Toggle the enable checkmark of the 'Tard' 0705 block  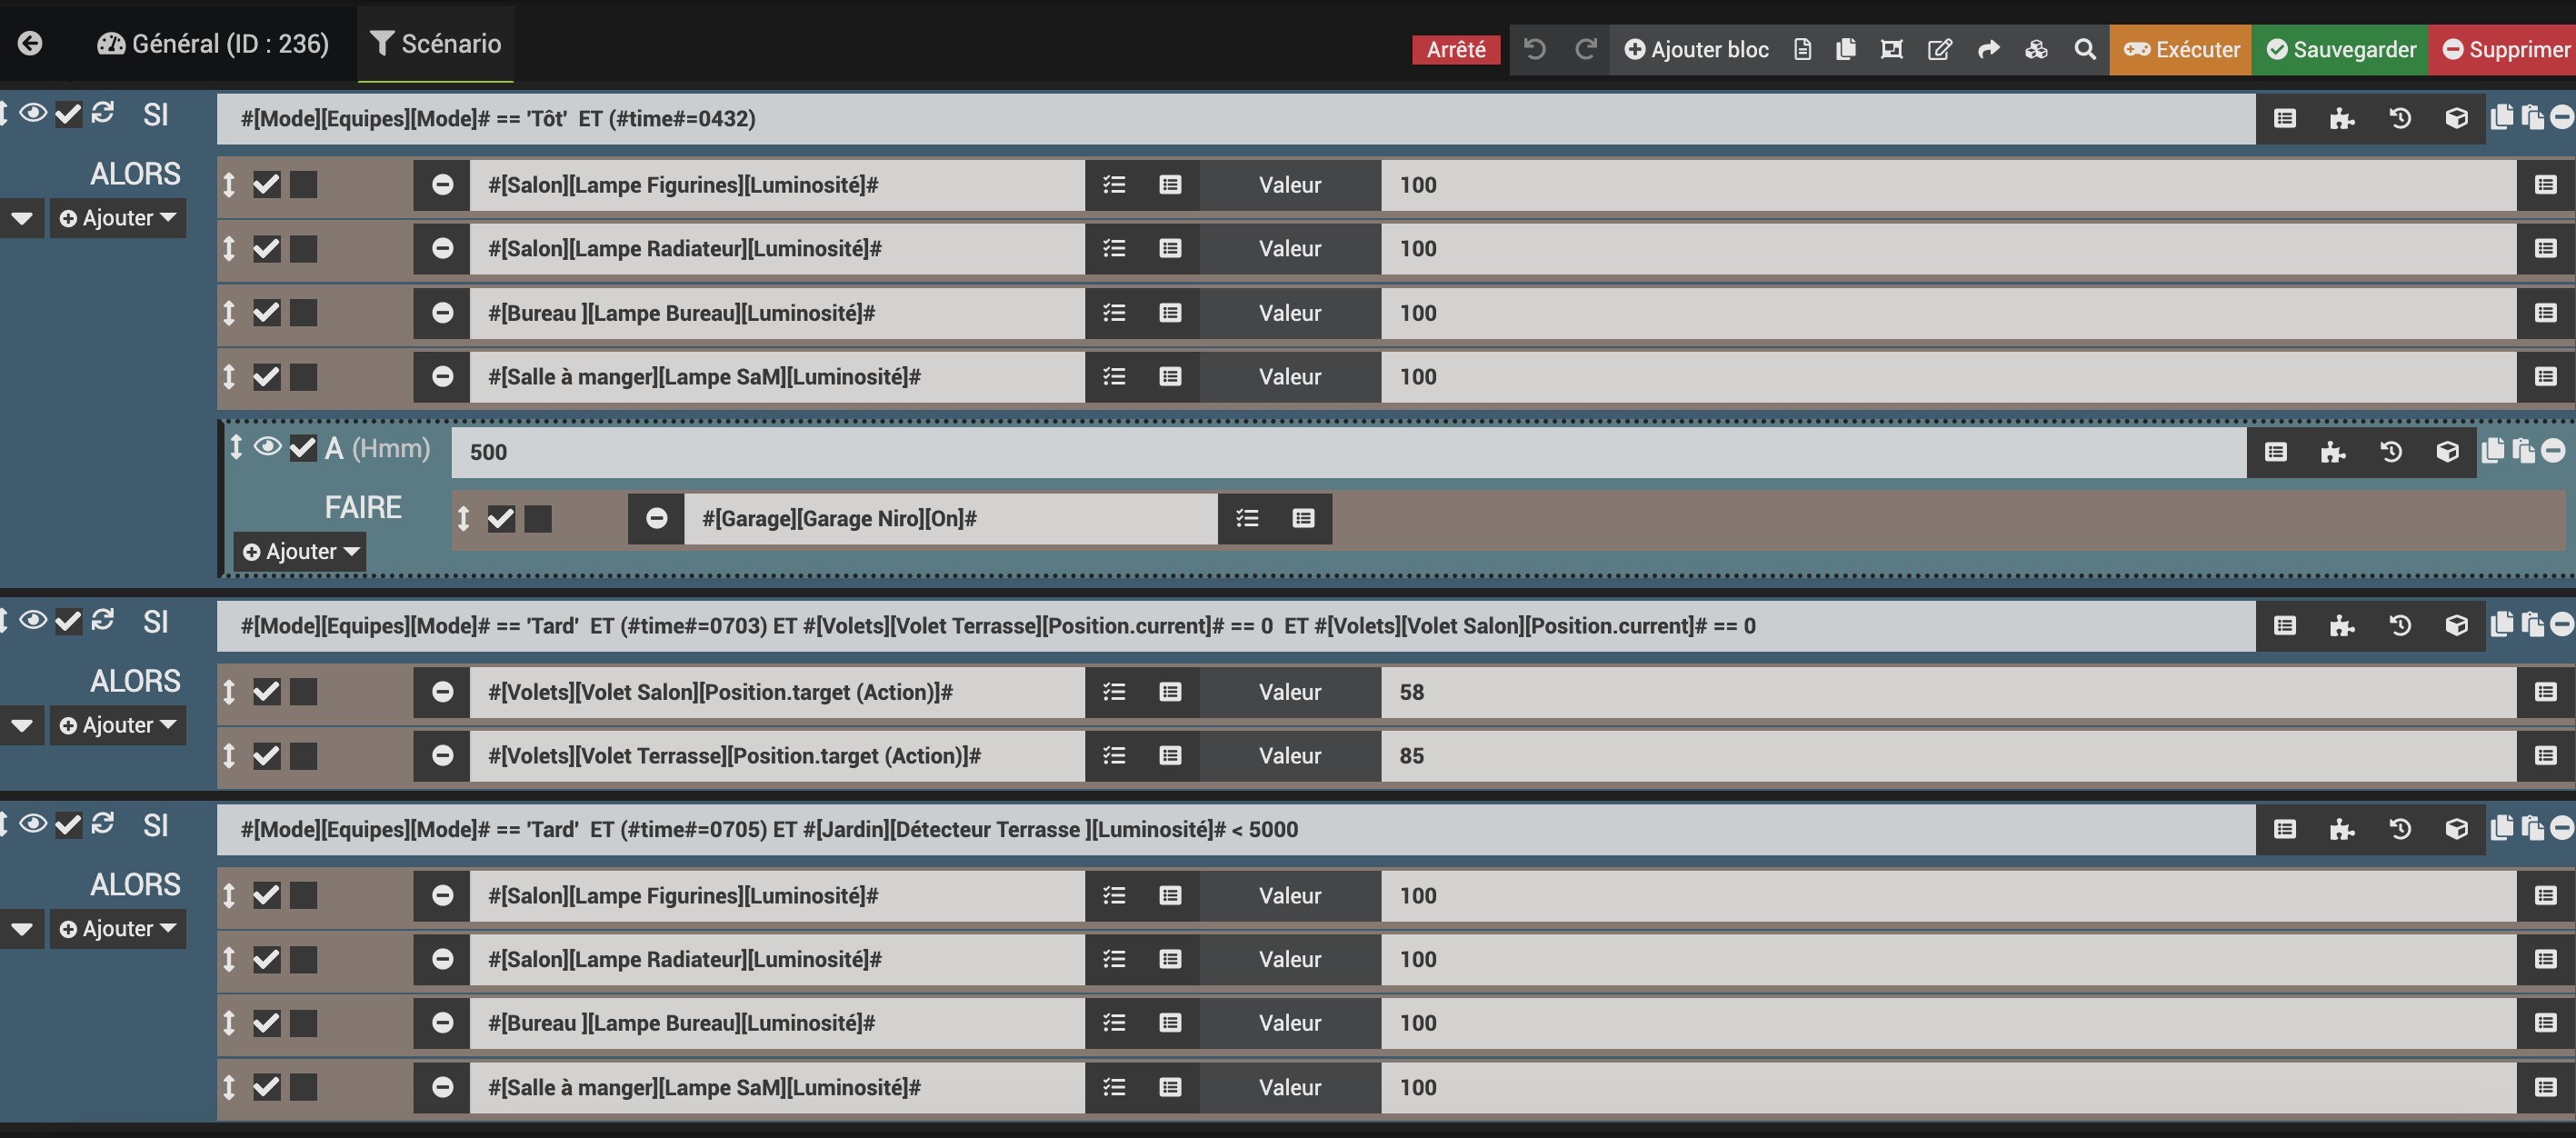[68, 825]
